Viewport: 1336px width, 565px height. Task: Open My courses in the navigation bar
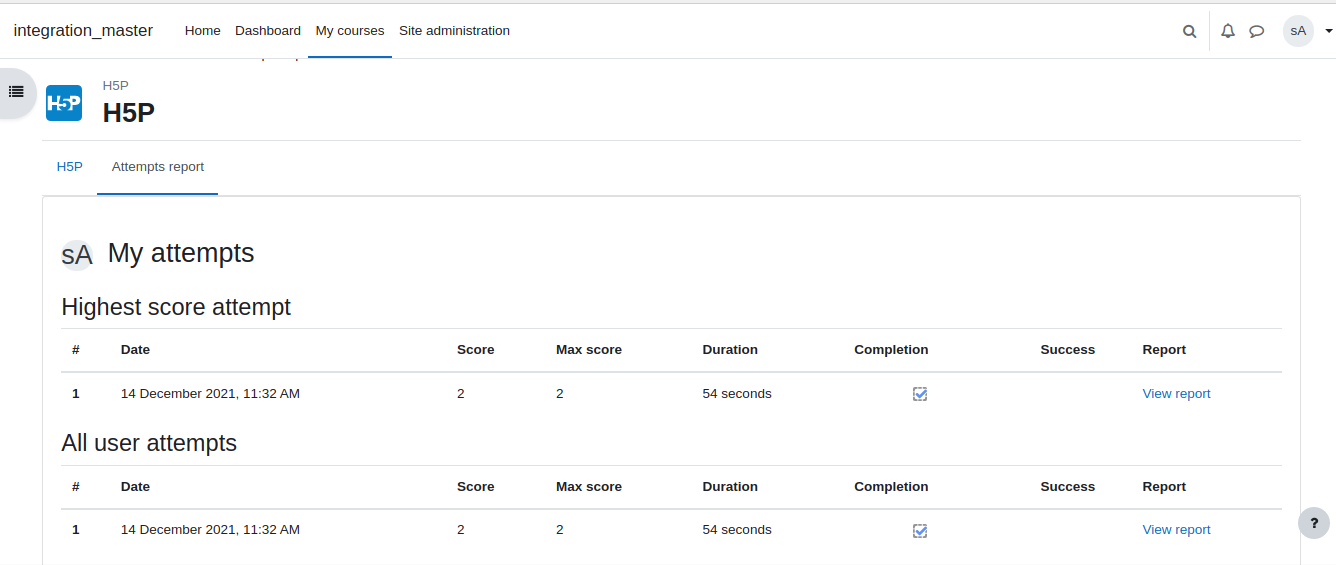[x=350, y=31]
